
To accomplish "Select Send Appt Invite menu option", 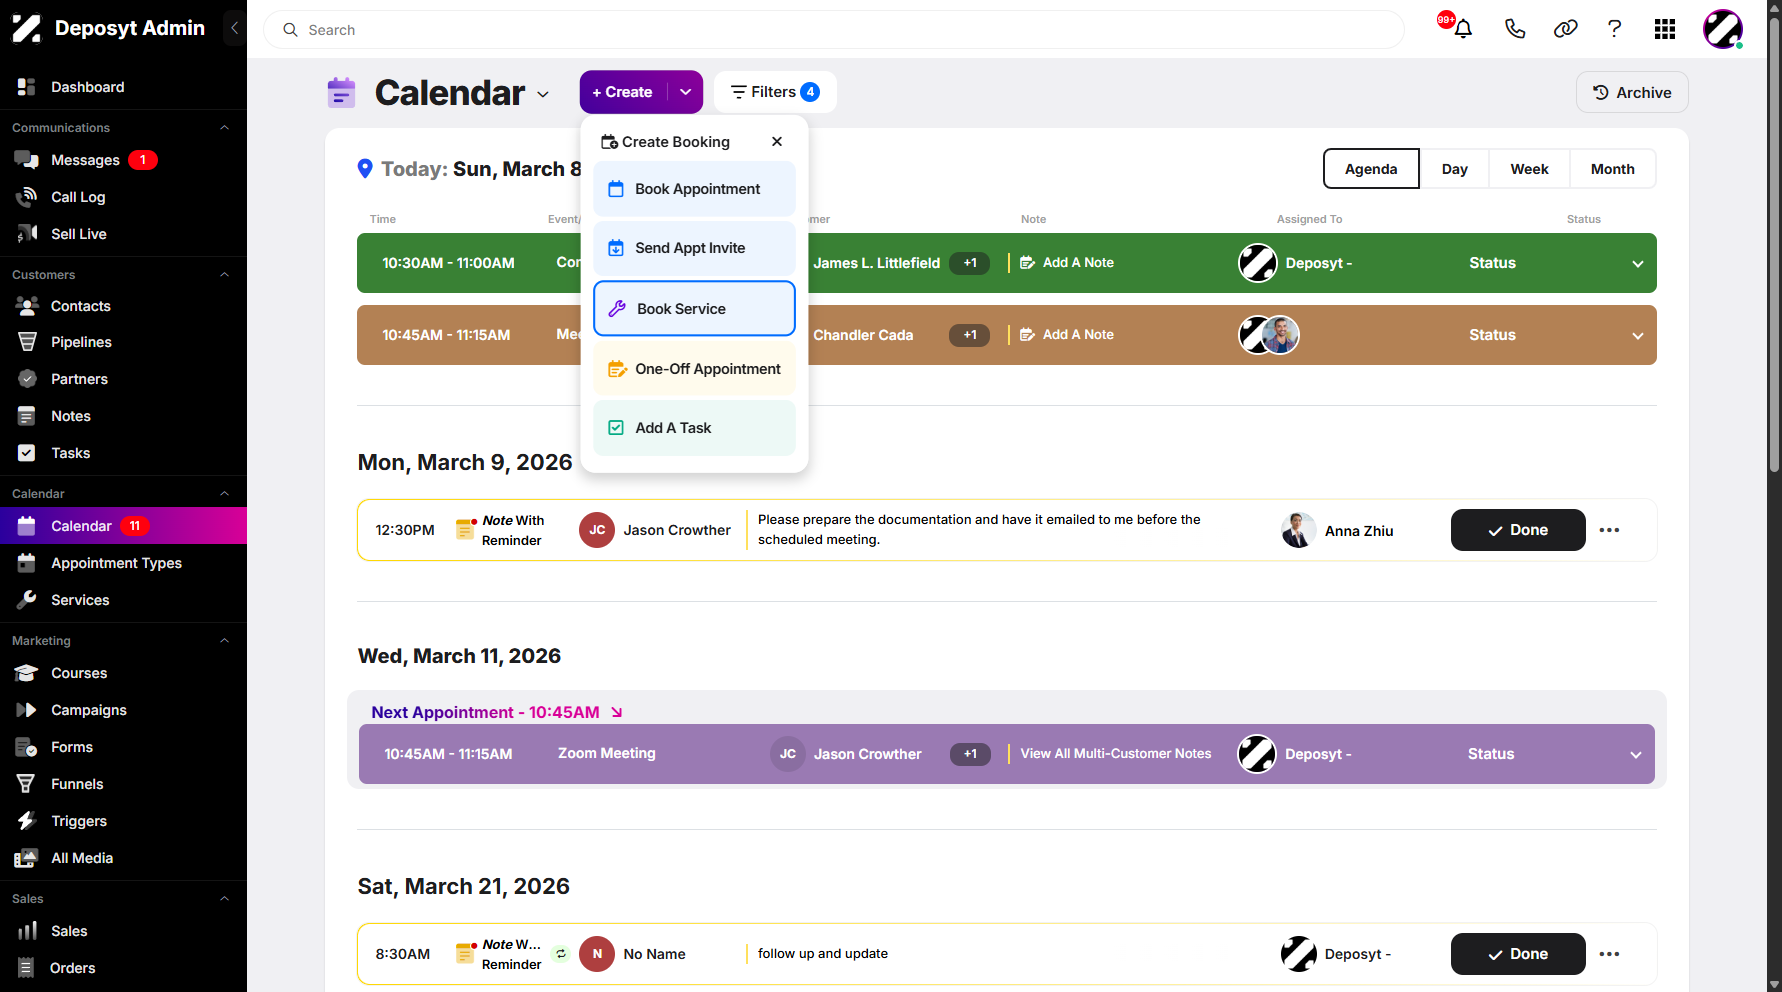I will 694,248.
